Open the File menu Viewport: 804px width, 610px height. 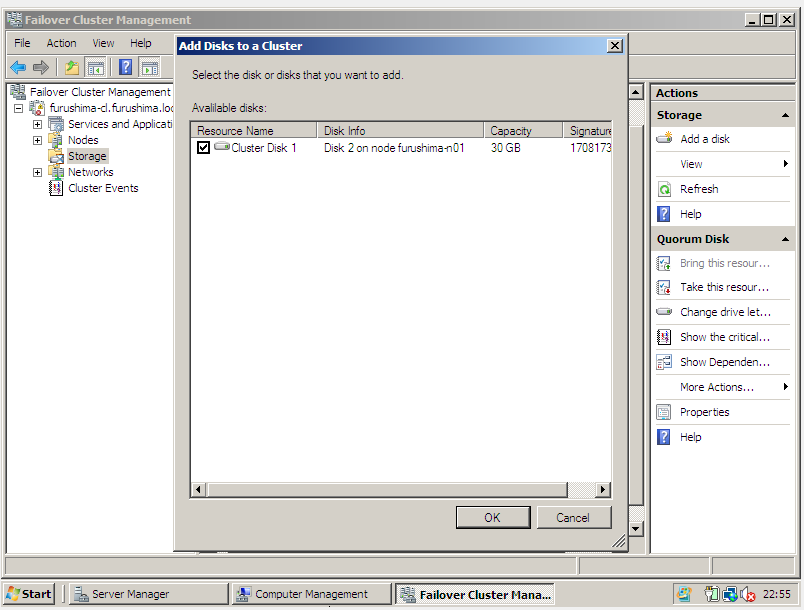[22, 43]
